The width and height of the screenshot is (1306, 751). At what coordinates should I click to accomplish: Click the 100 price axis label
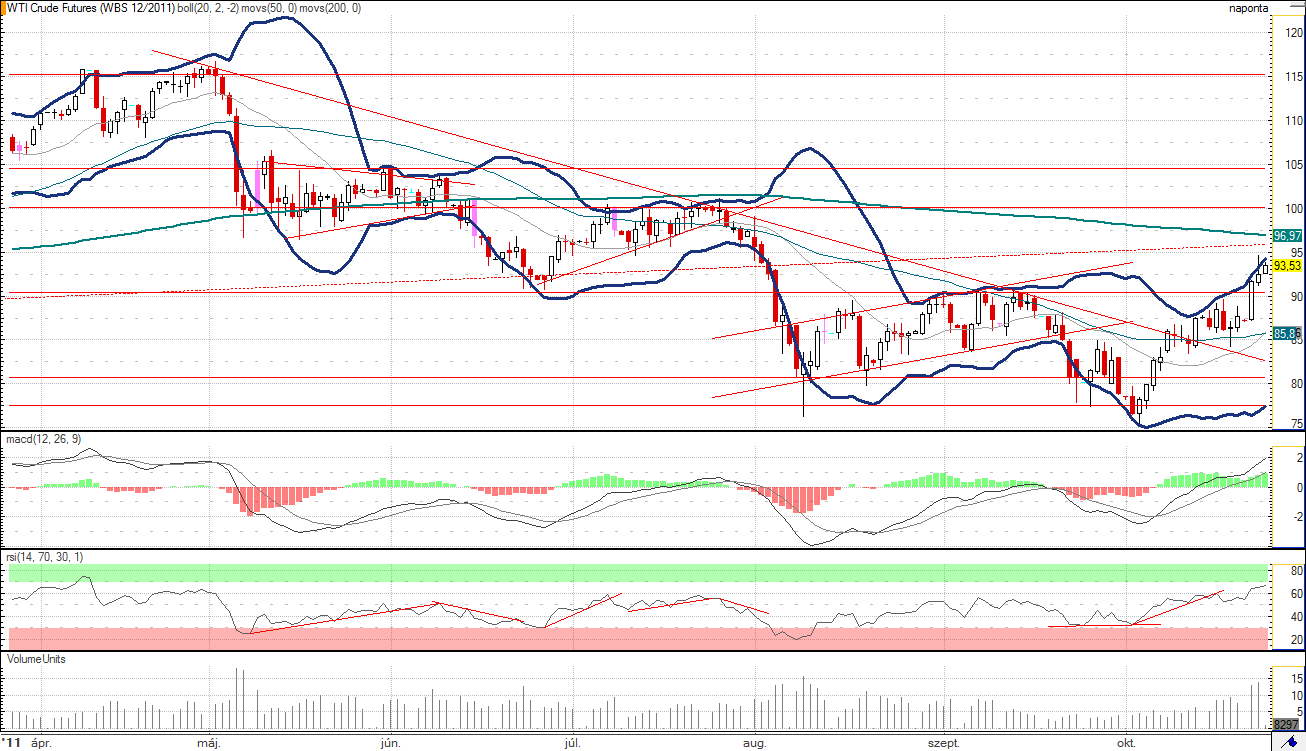[1293, 209]
